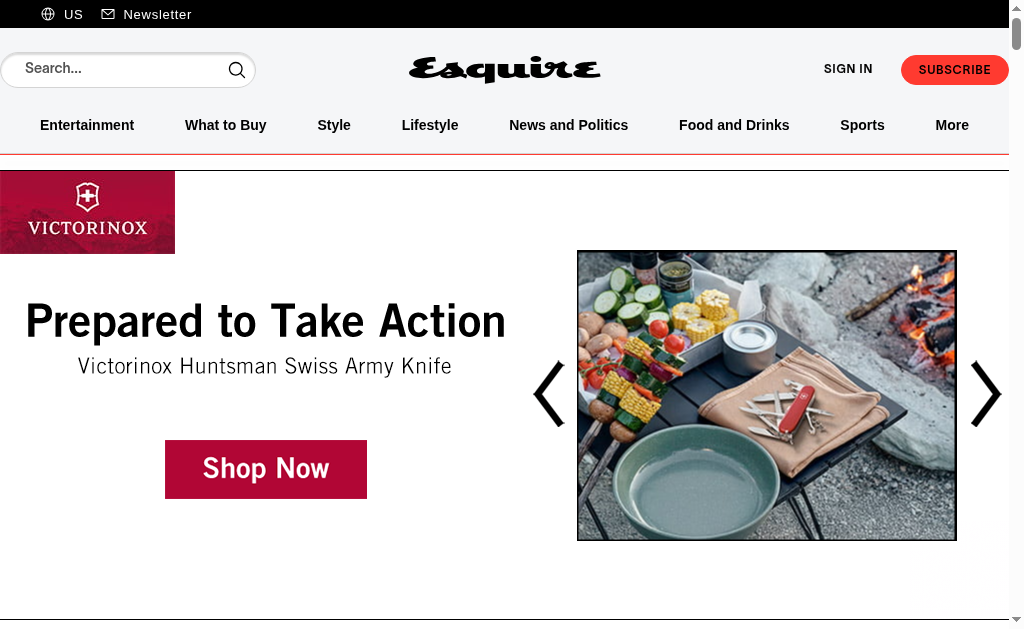Expand the More navigation menu
Image resolution: width=1024 pixels, height=629 pixels.
click(952, 125)
